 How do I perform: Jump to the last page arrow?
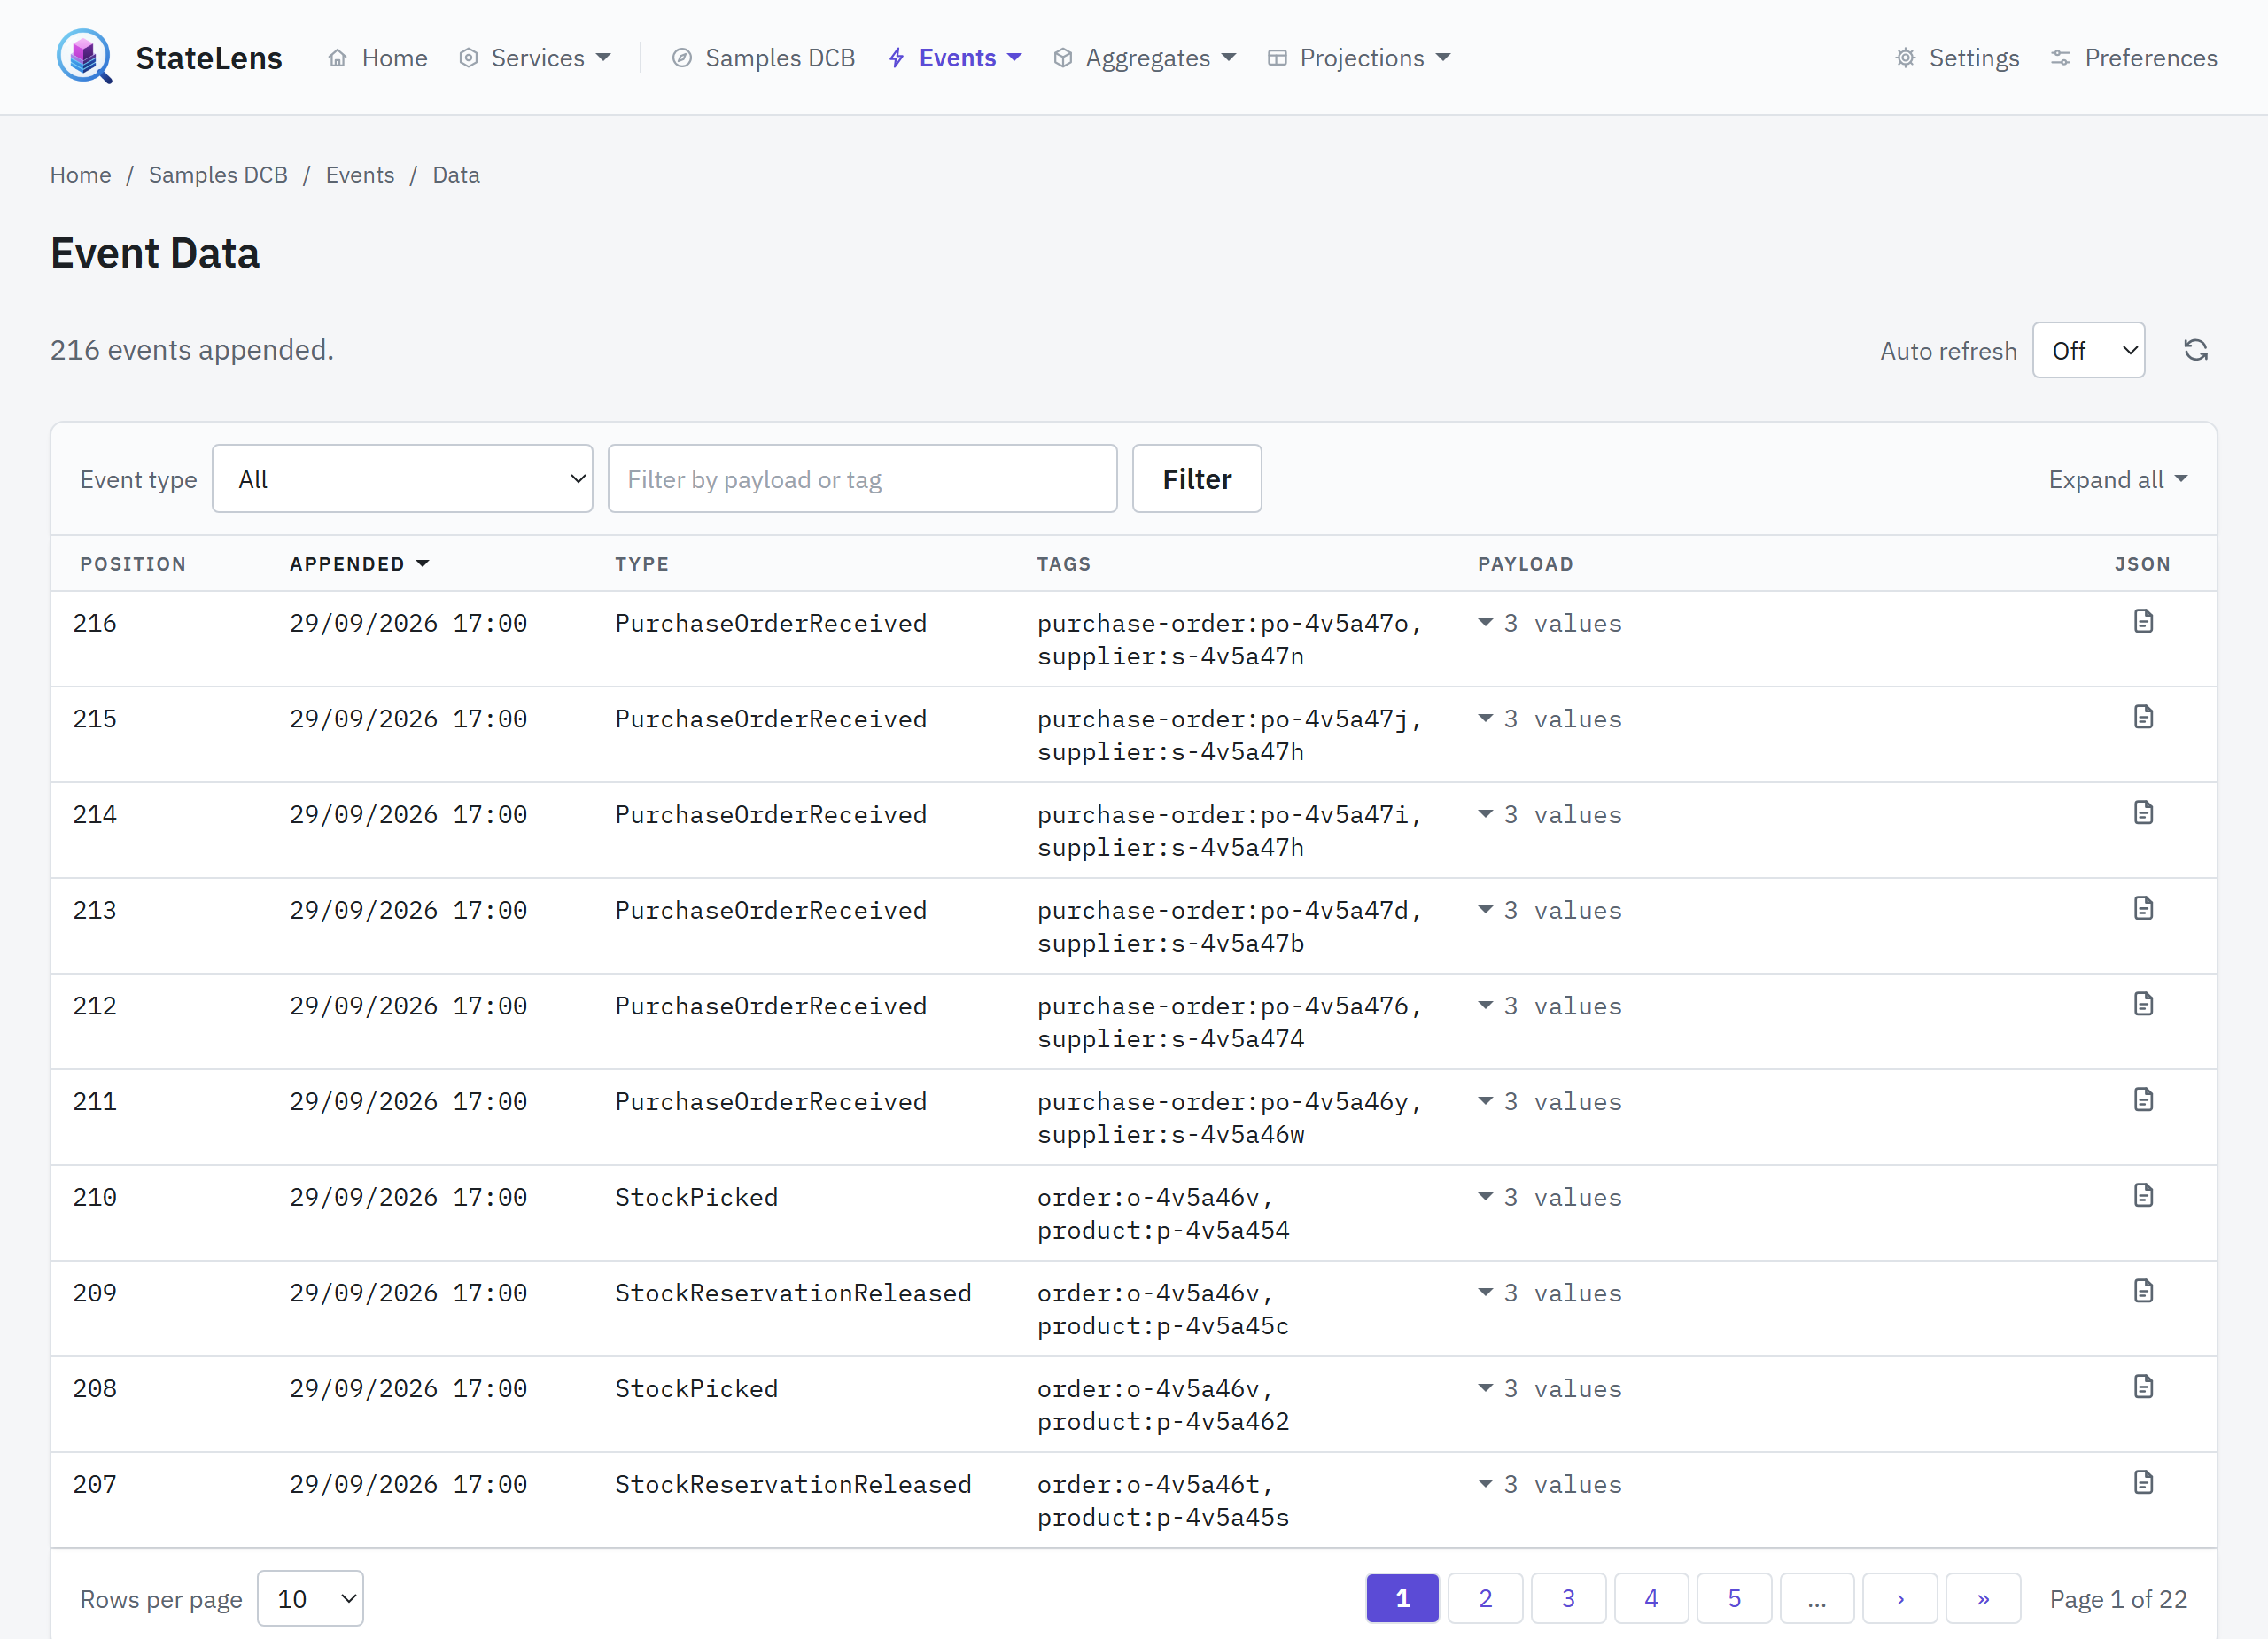point(1983,1599)
